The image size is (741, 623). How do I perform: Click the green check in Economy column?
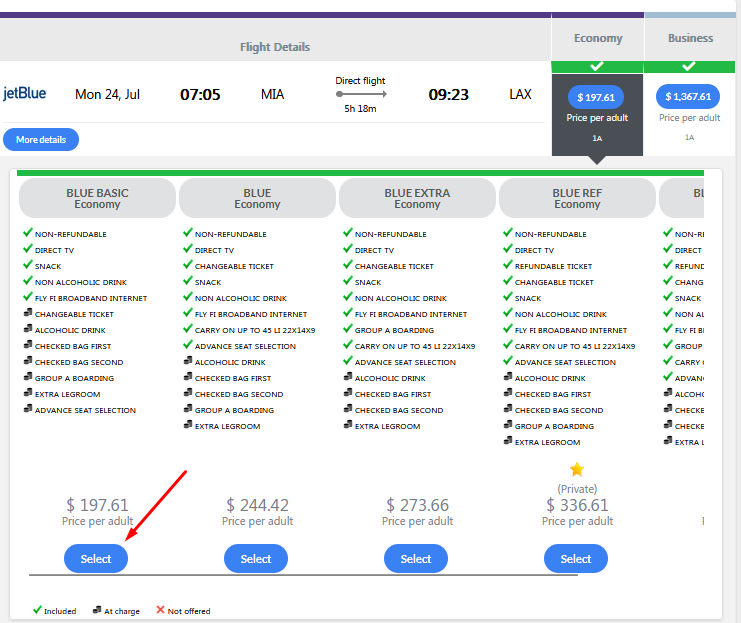597,66
